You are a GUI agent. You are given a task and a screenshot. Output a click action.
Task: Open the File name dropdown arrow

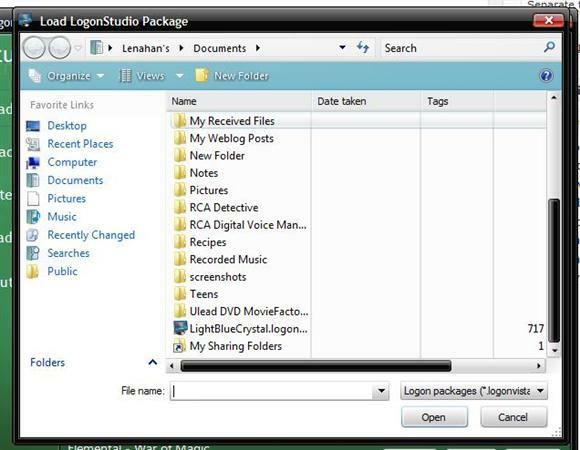[x=381, y=391]
